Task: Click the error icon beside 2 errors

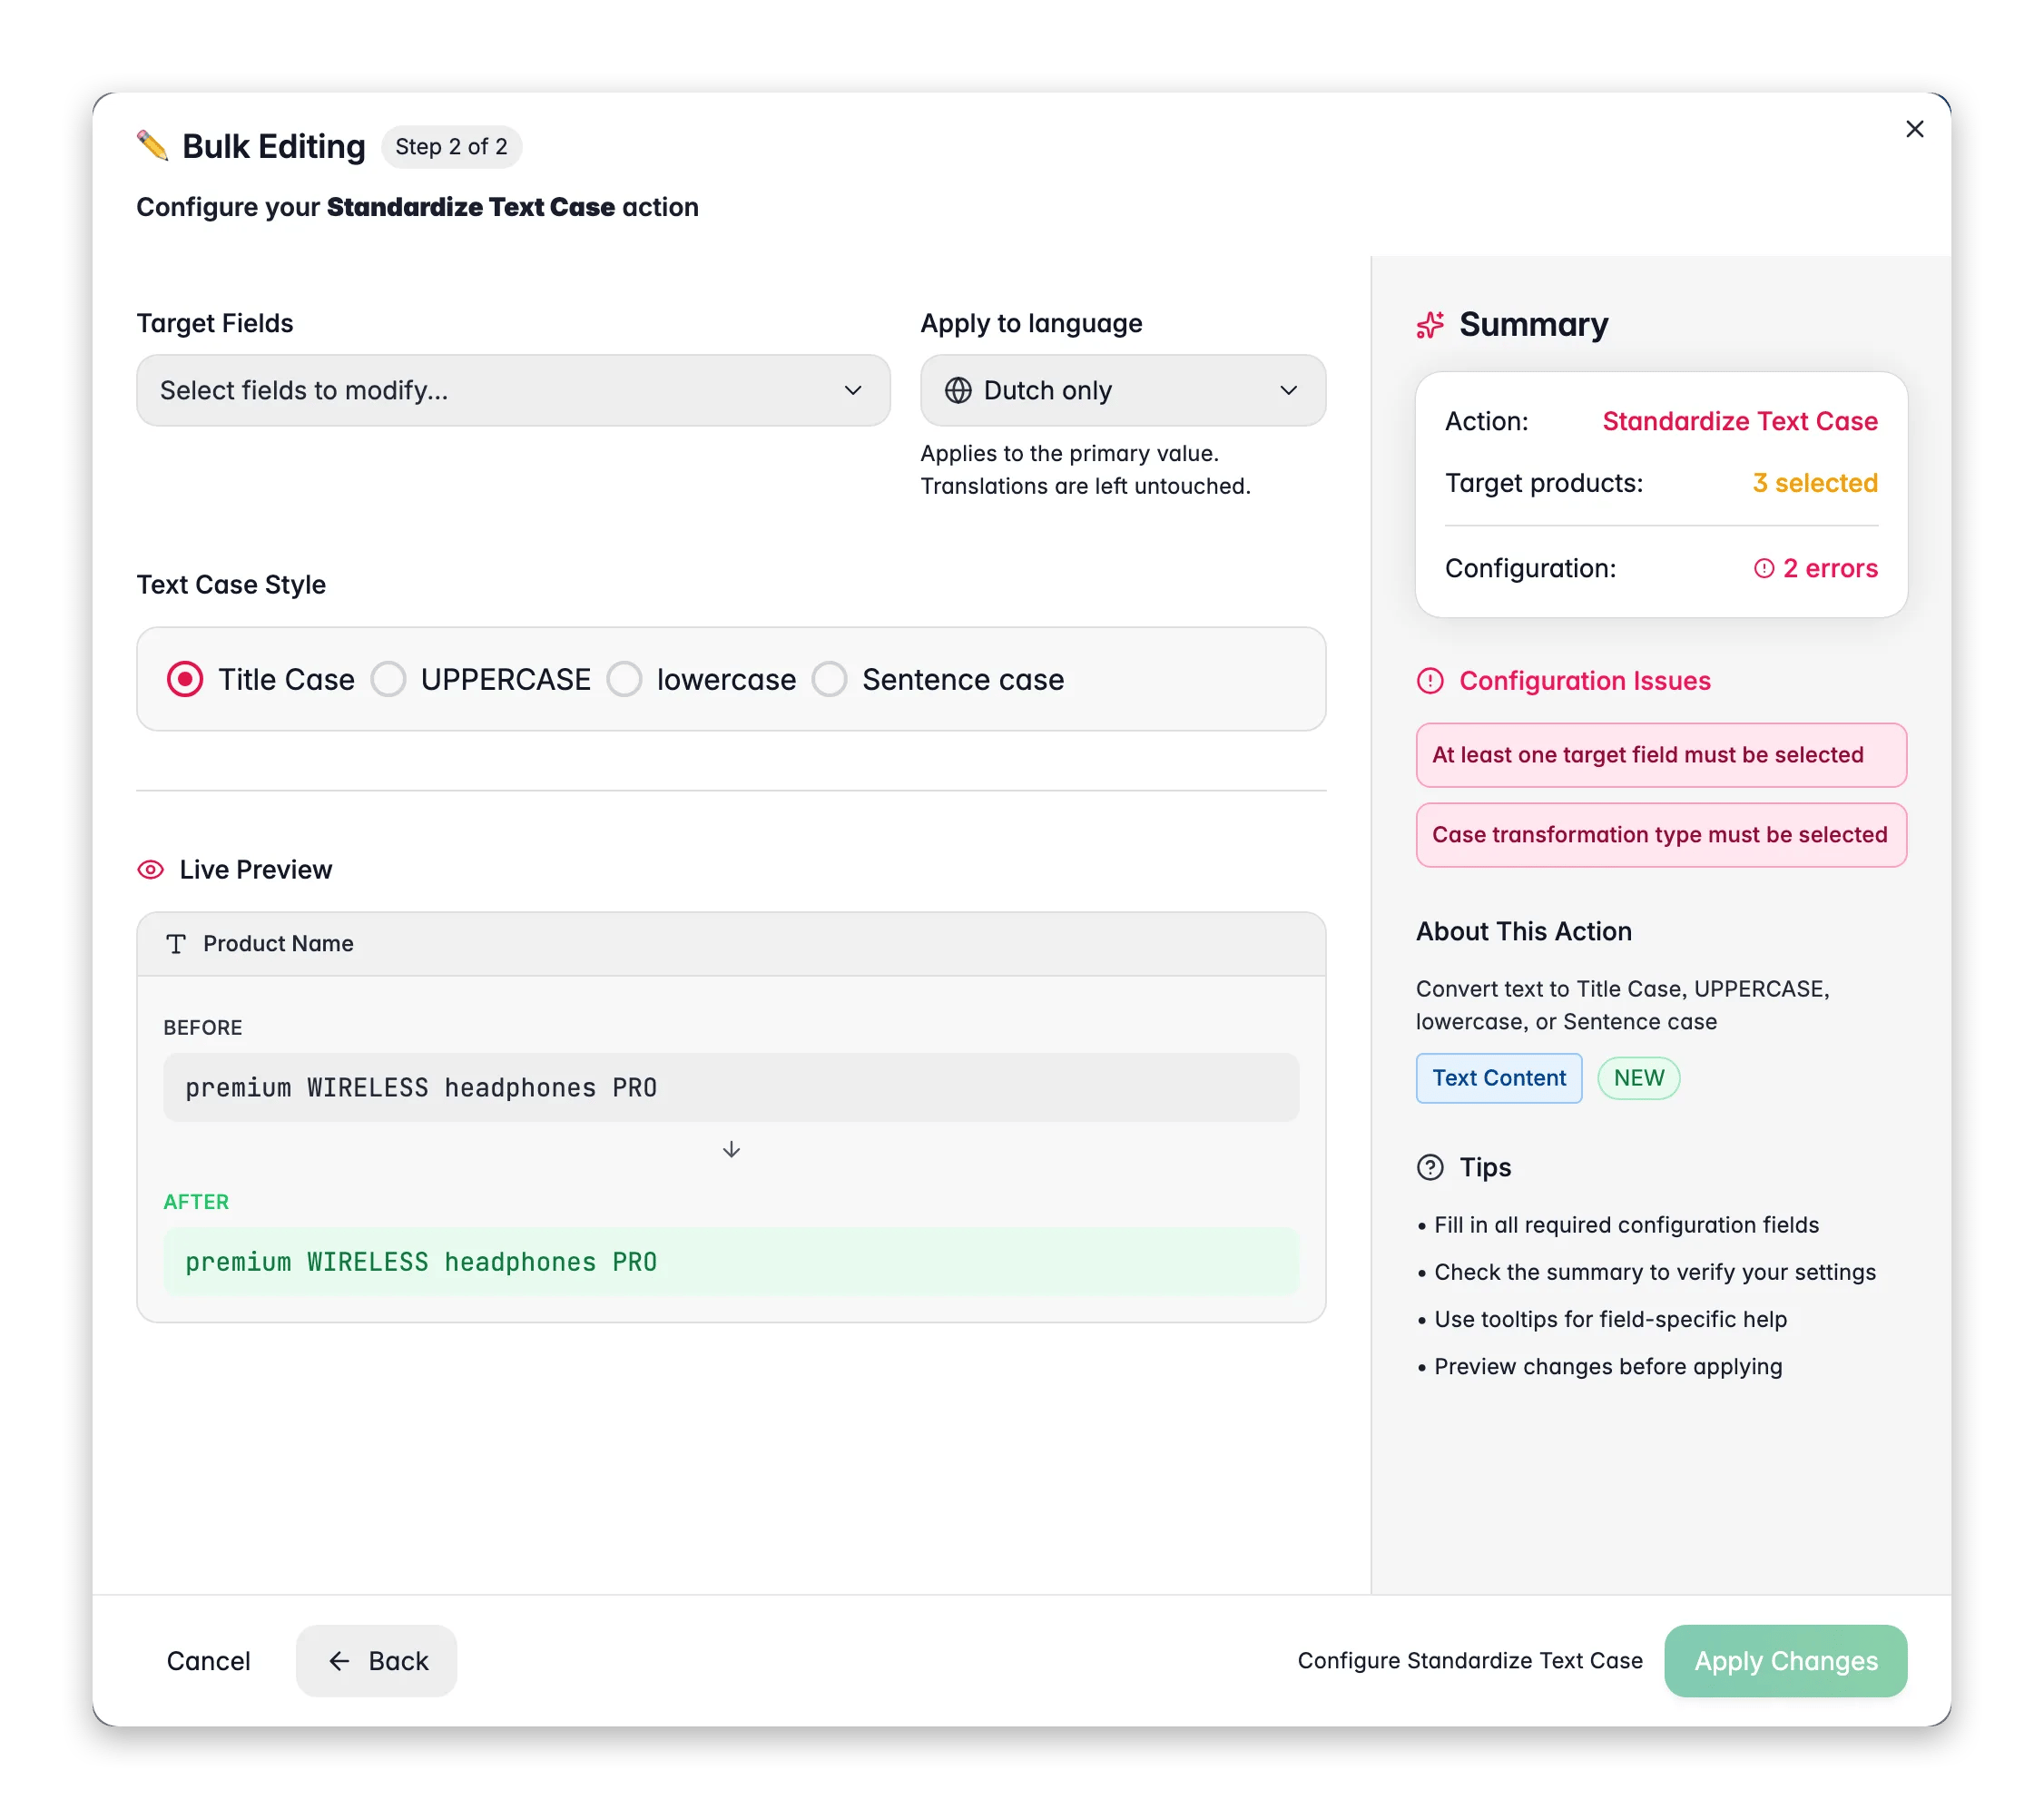Action: point(1764,568)
